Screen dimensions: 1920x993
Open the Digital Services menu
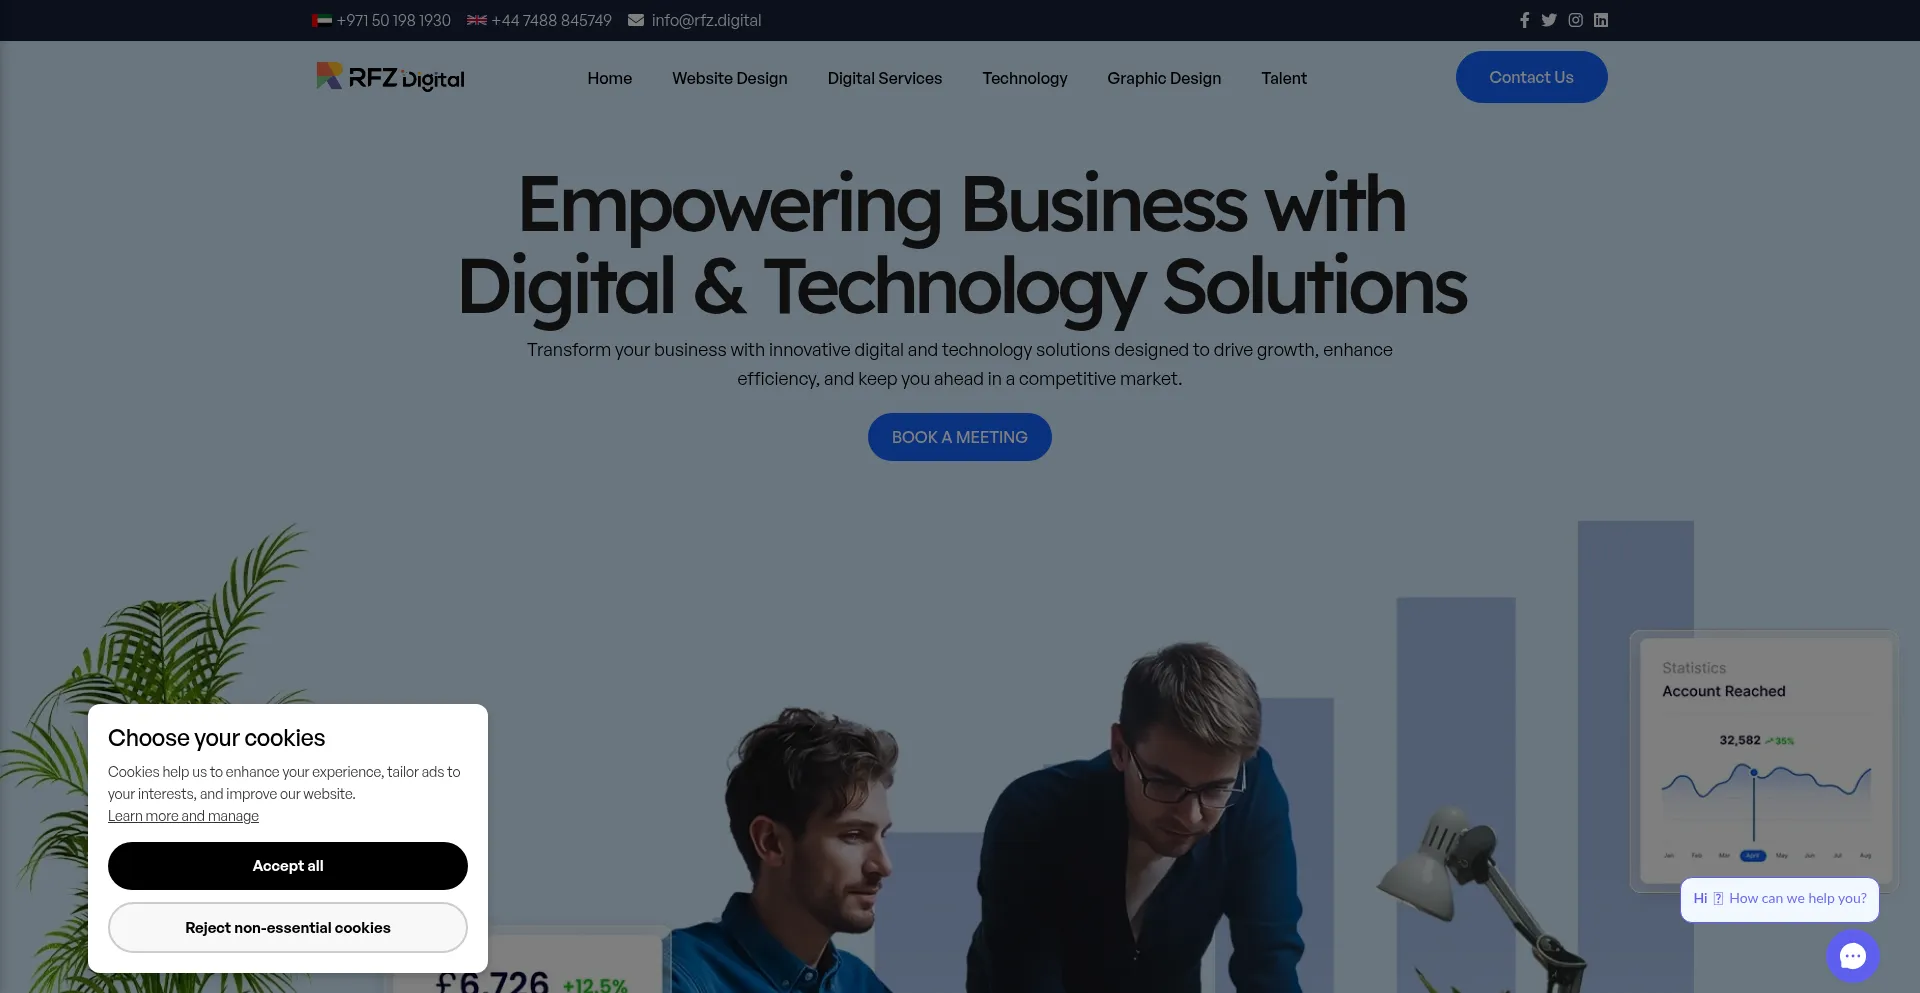[885, 78]
